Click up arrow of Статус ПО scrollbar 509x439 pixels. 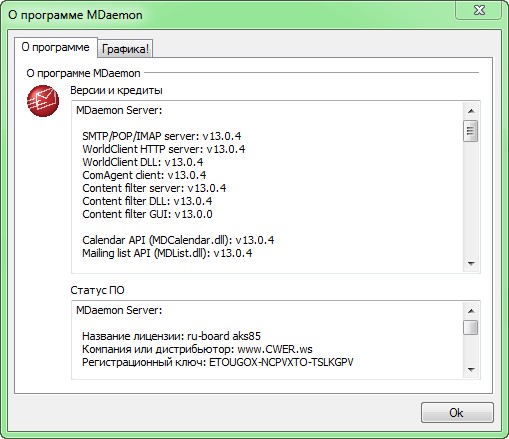pos(471,311)
